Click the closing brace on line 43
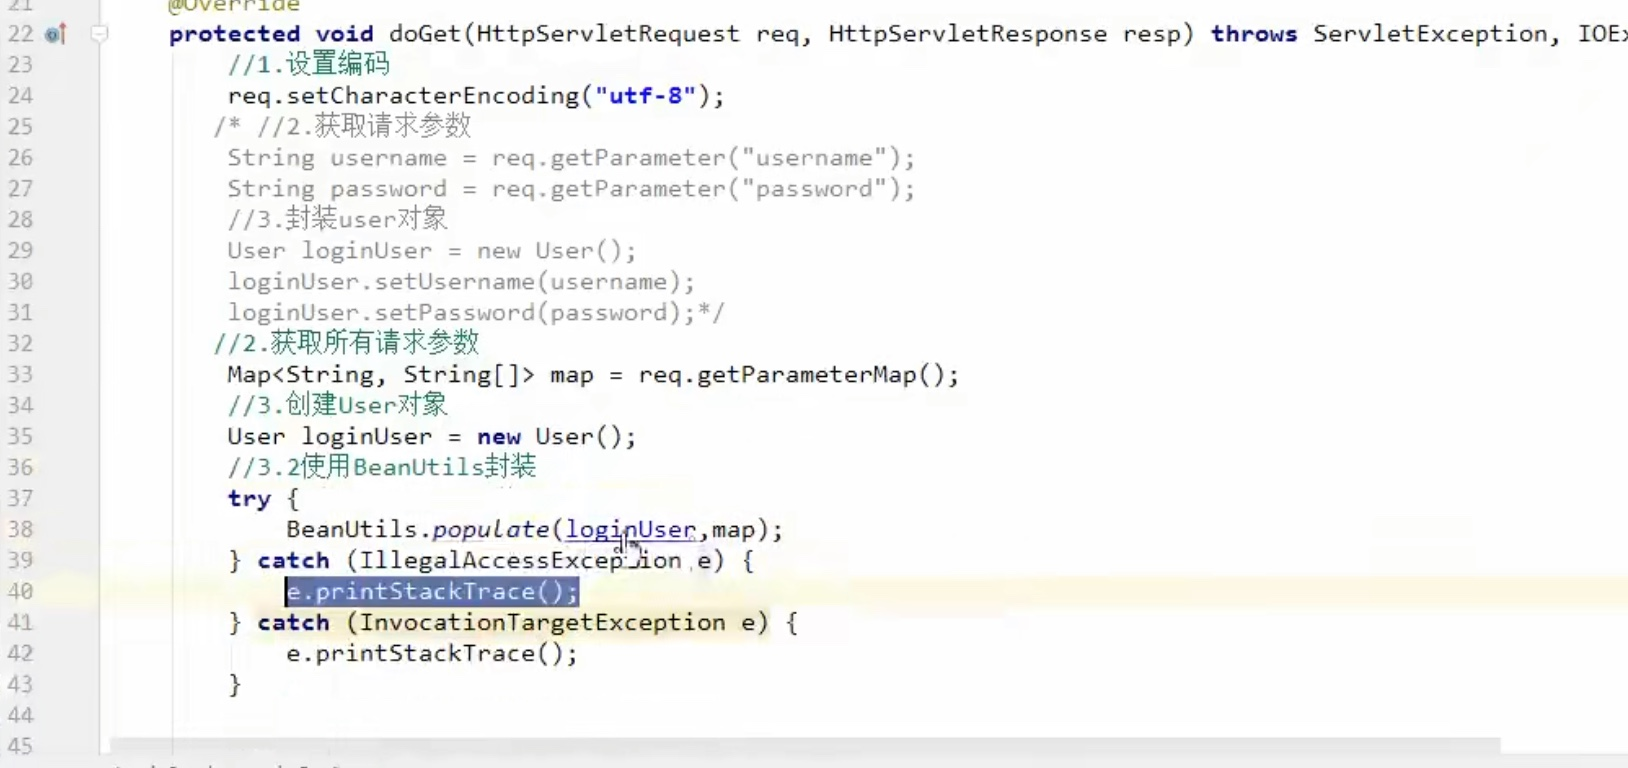1628x768 pixels. click(x=235, y=685)
